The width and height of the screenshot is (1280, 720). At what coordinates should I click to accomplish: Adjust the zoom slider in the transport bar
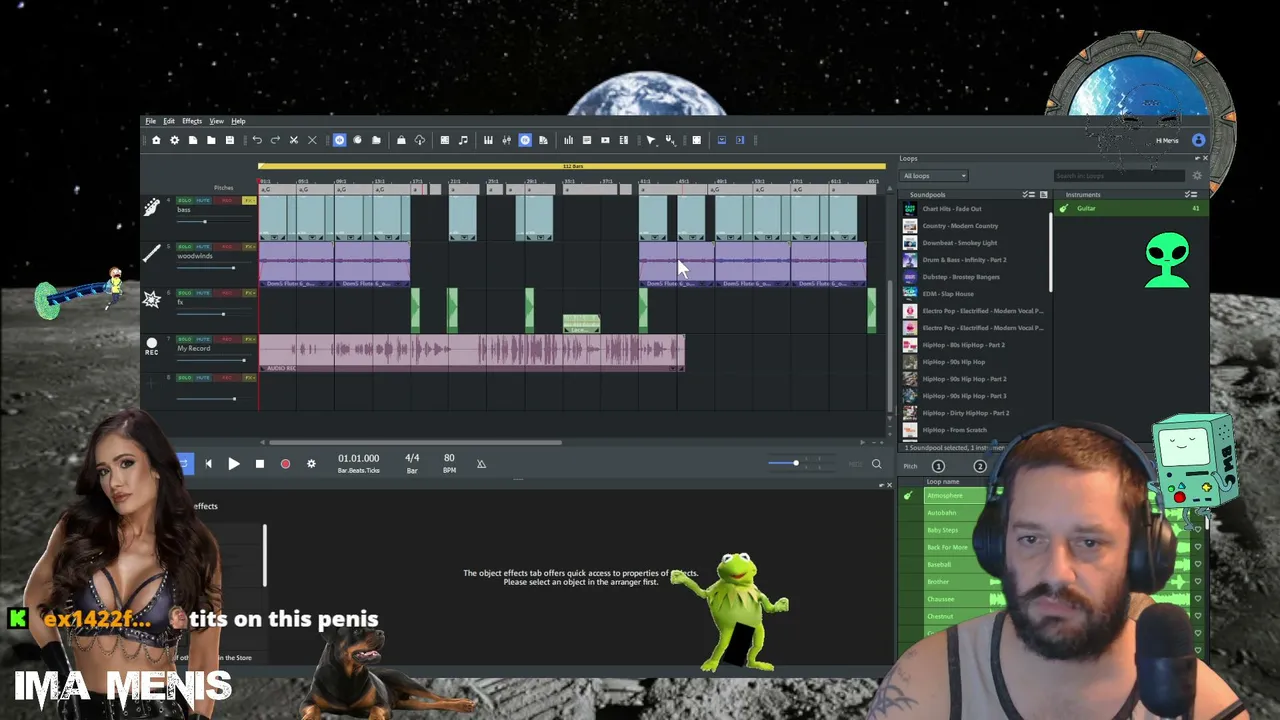click(x=800, y=463)
